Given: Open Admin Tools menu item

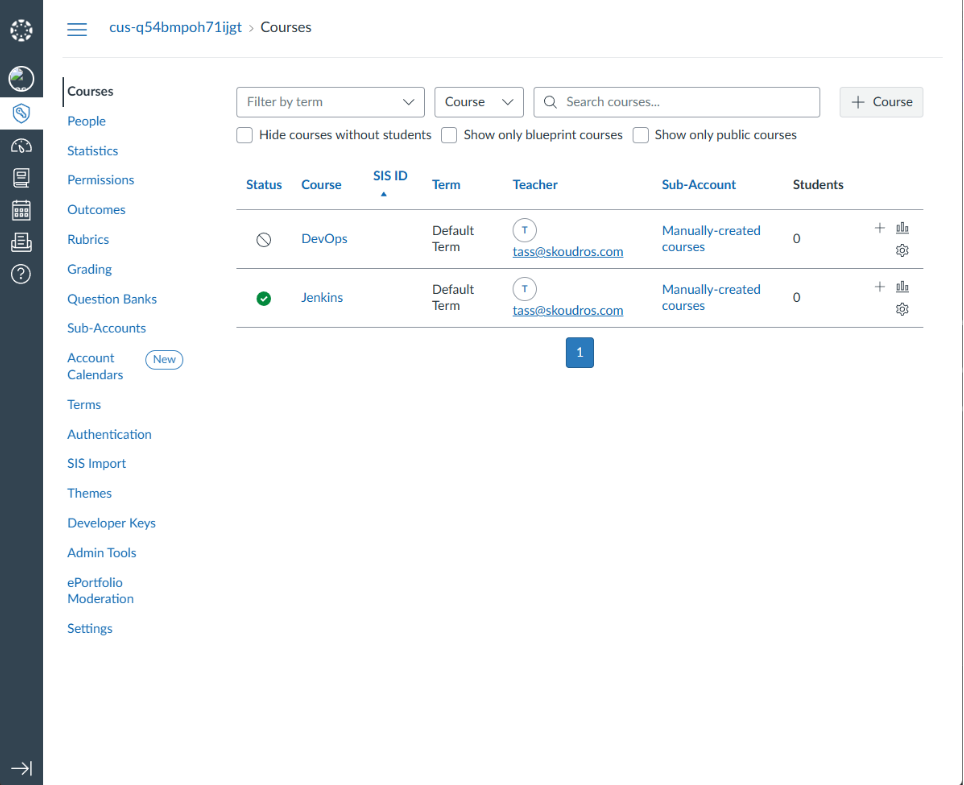Looking at the screenshot, I should (x=101, y=553).
